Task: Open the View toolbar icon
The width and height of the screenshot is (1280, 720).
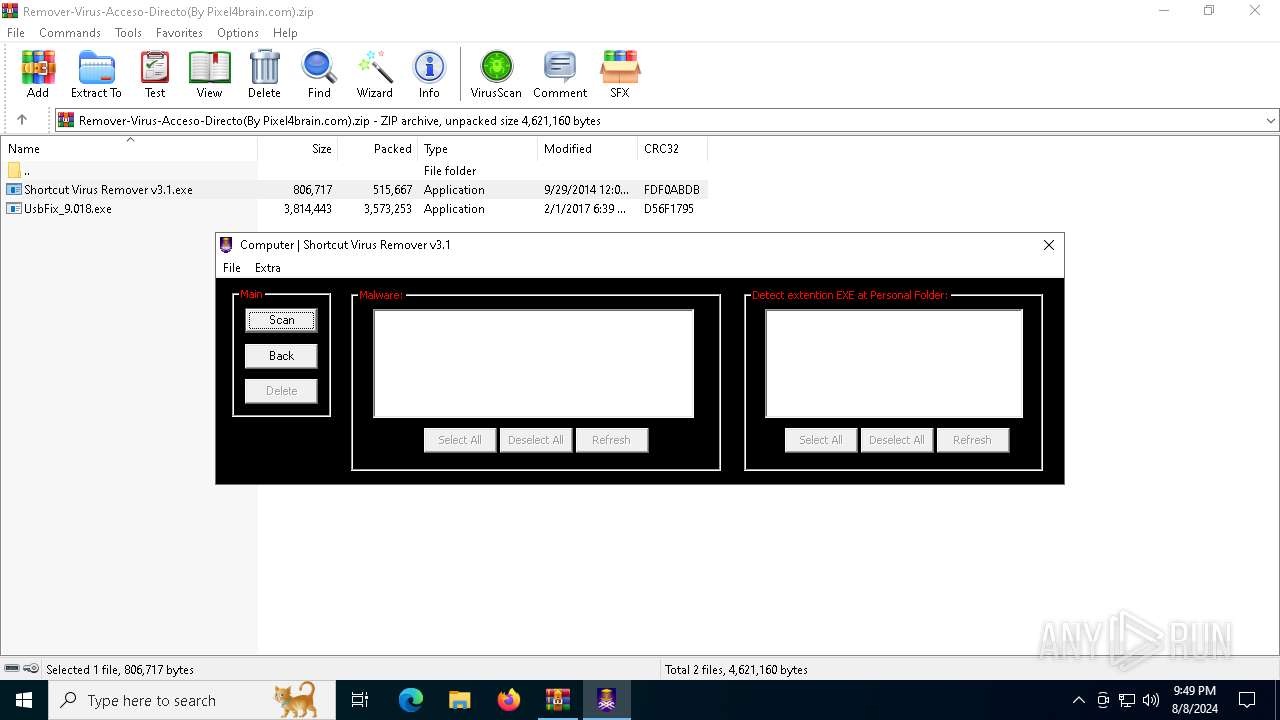Action: pos(209,74)
